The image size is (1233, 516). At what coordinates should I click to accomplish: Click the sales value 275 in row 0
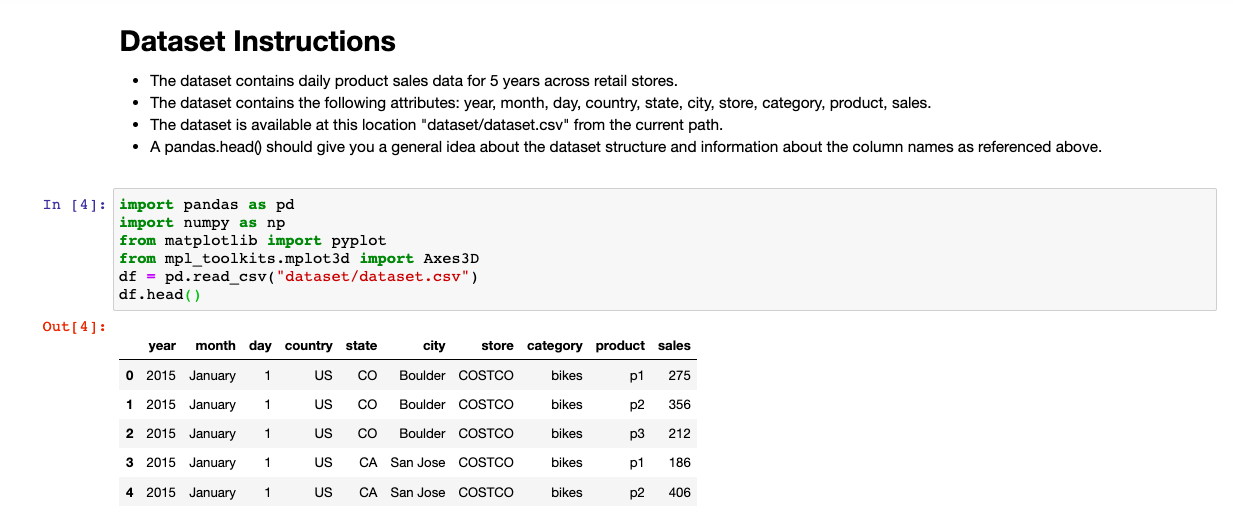click(x=679, y=375)
